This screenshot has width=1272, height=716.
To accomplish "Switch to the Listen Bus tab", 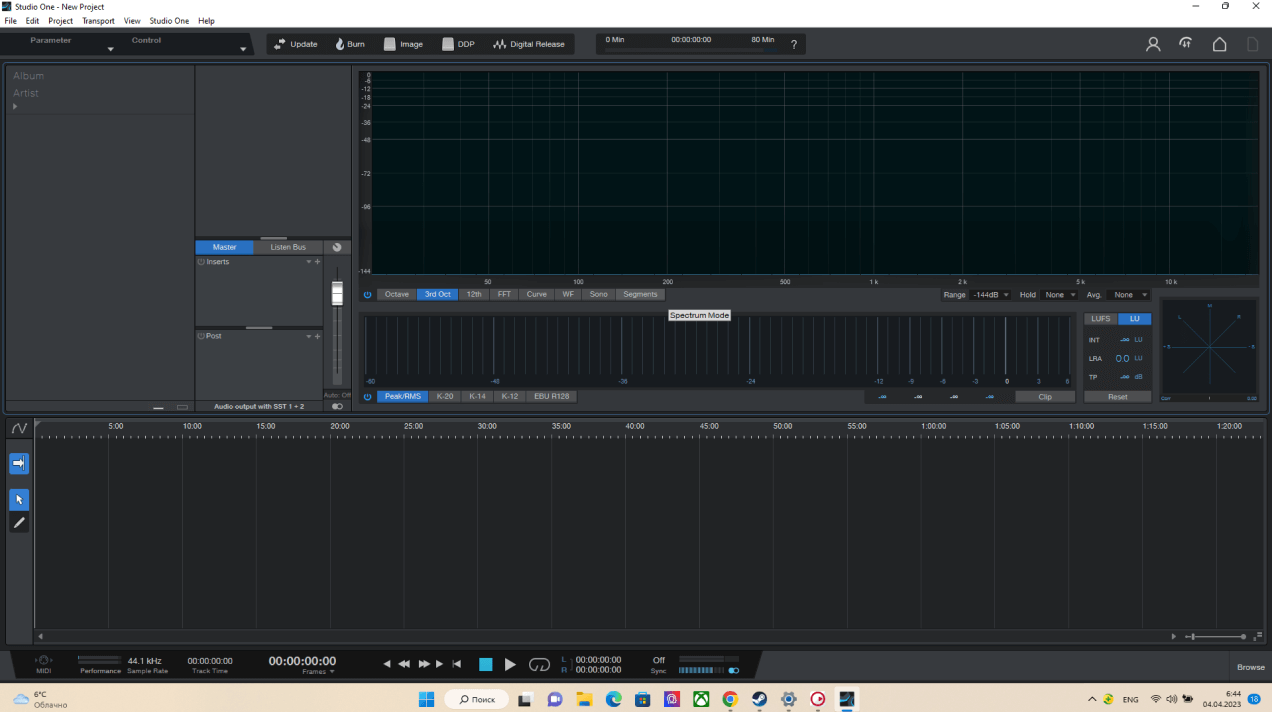I will (288, 247).
